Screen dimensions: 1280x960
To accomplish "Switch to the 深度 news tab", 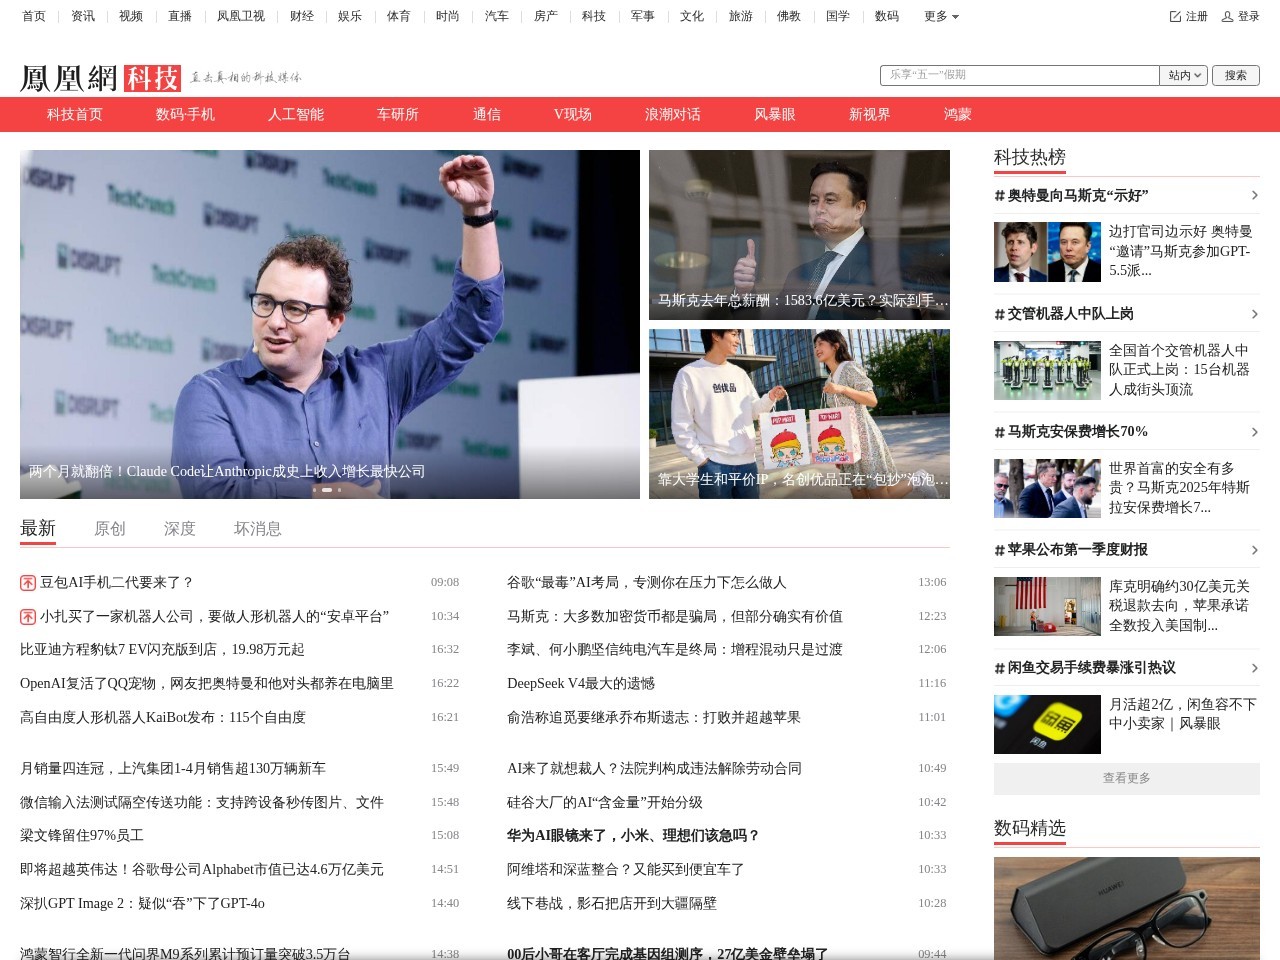I will (180, 529).
